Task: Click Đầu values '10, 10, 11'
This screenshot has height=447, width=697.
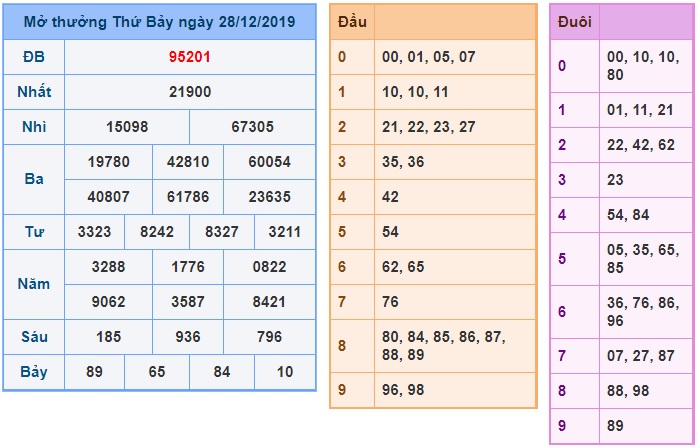Action: pos(415,92)
